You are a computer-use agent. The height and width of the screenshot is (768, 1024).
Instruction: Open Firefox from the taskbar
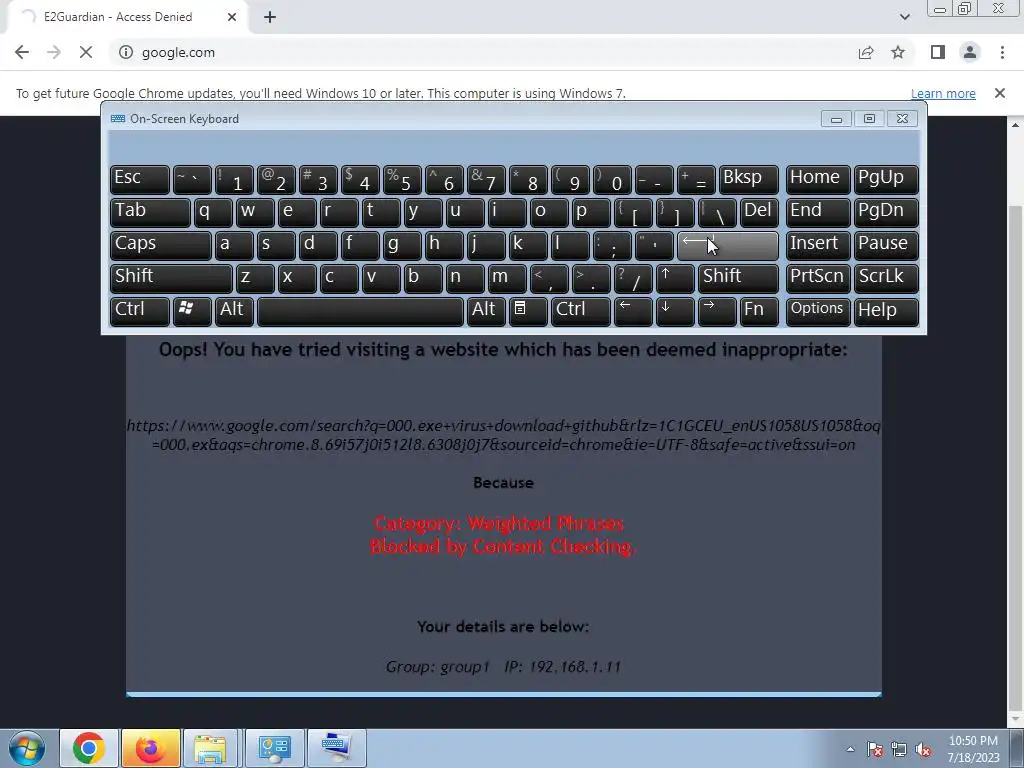pyautogui.click(x=150, y=748)
